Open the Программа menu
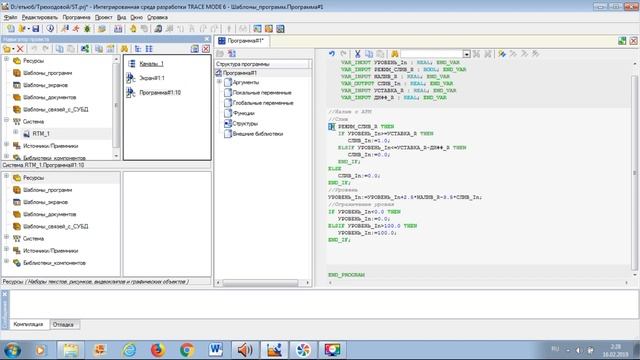The width and height of the screenshot is (640, 360). [76, 18]
